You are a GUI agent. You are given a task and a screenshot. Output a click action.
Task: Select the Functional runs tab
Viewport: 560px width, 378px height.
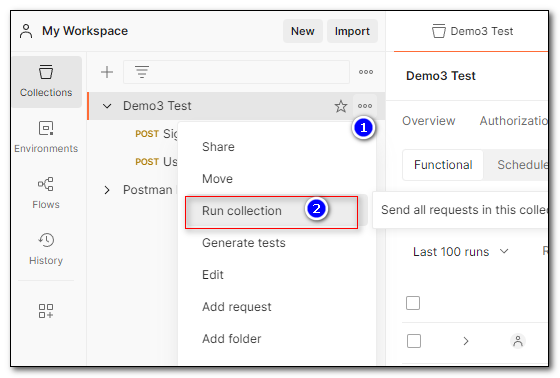[x=443, y=165]
